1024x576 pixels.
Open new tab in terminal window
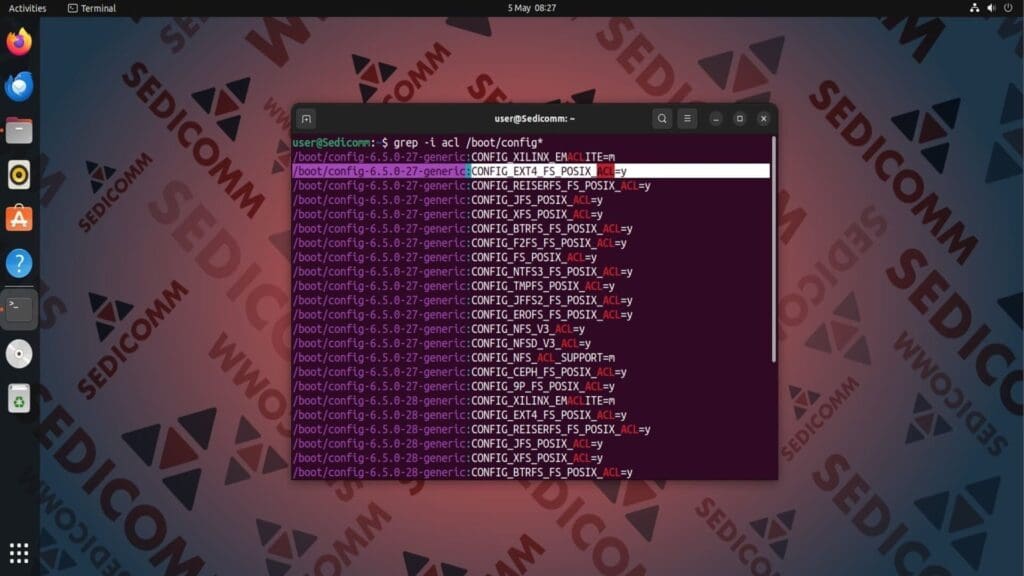306,119
